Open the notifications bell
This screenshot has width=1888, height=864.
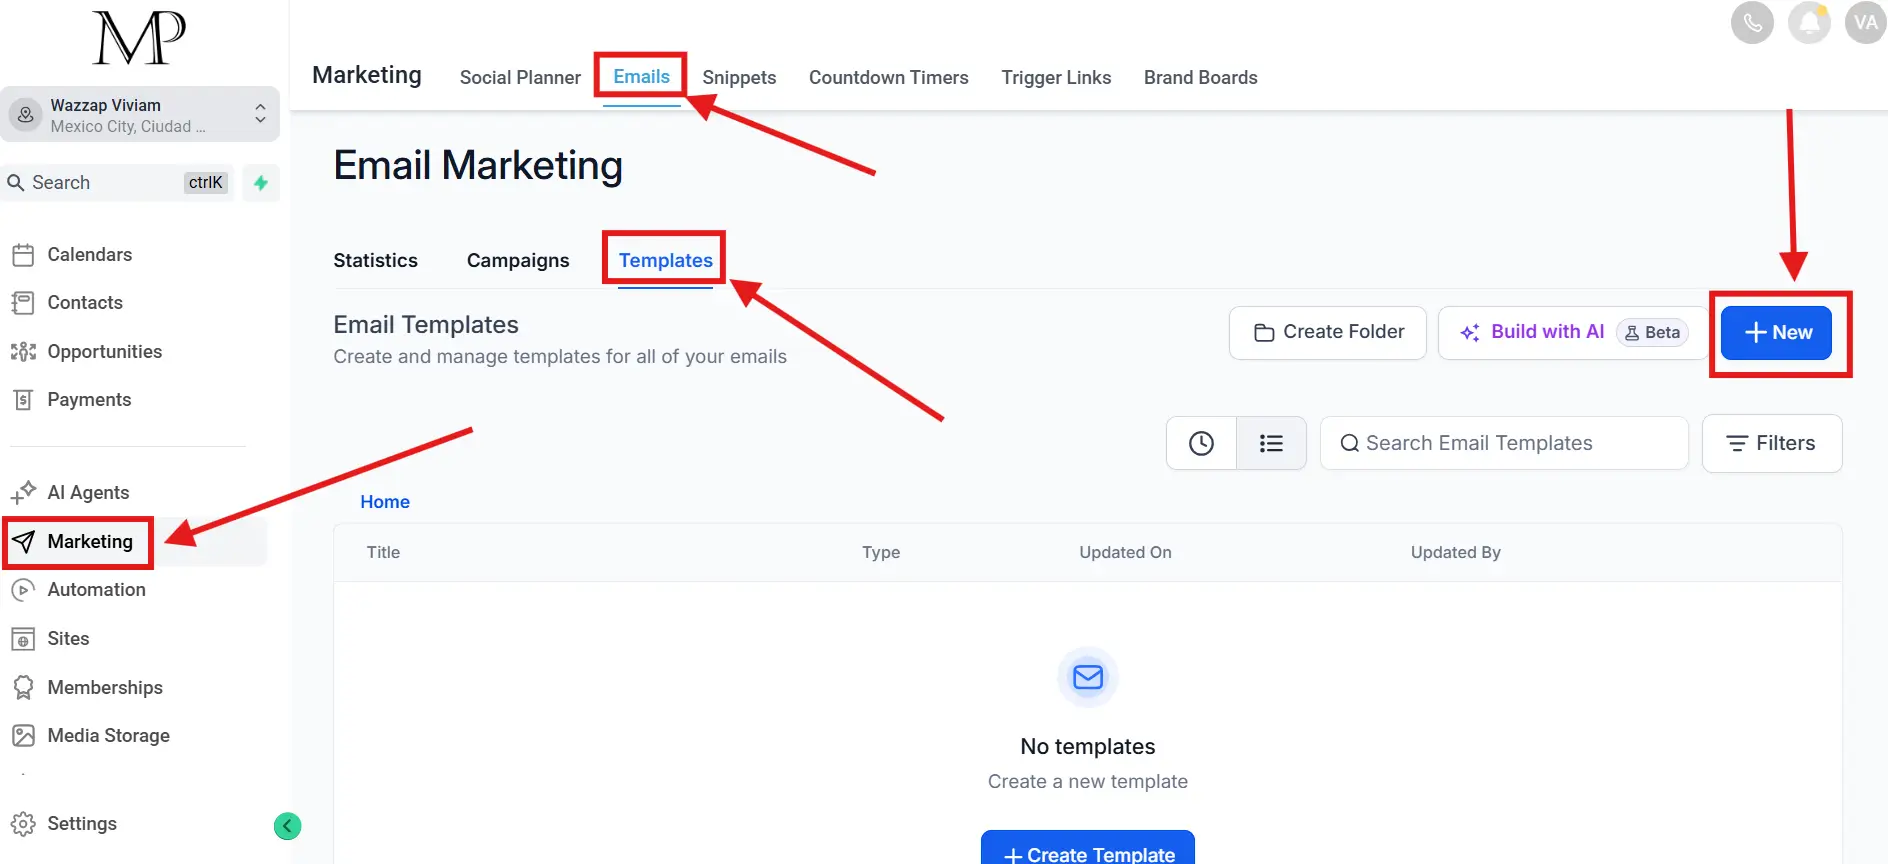click(x=1809, y=22)
